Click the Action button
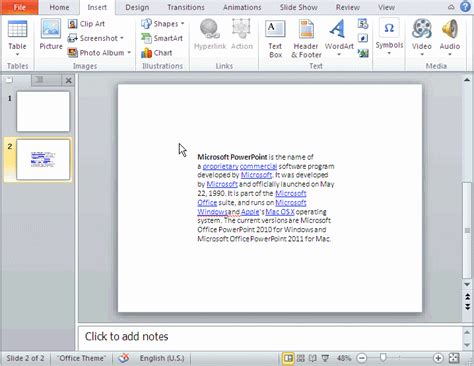Screen dimensions: 474x366 (242, 35)
